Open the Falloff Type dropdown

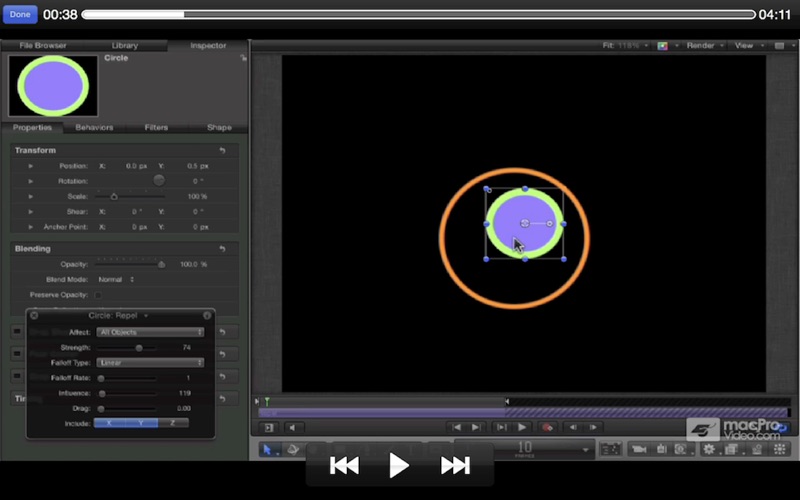(x=150, y=362)
